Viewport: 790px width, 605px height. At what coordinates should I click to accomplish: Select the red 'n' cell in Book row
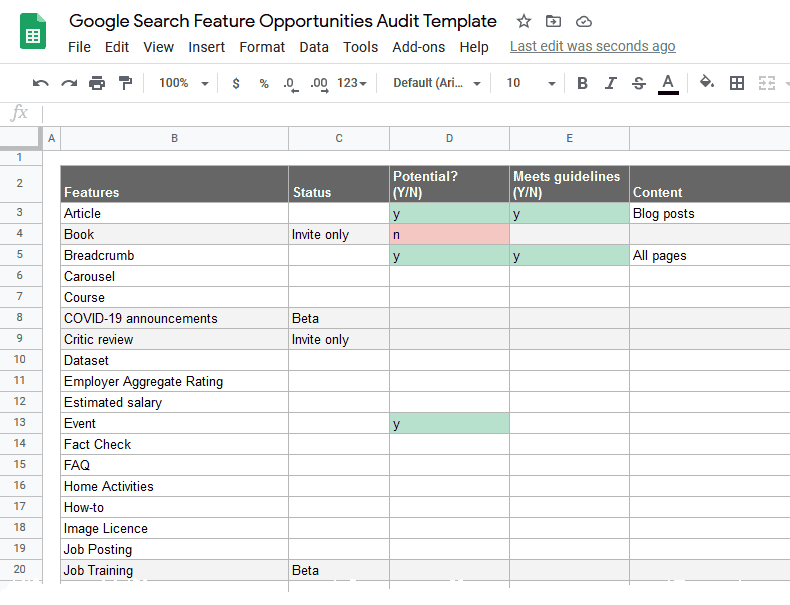(449, 235)
